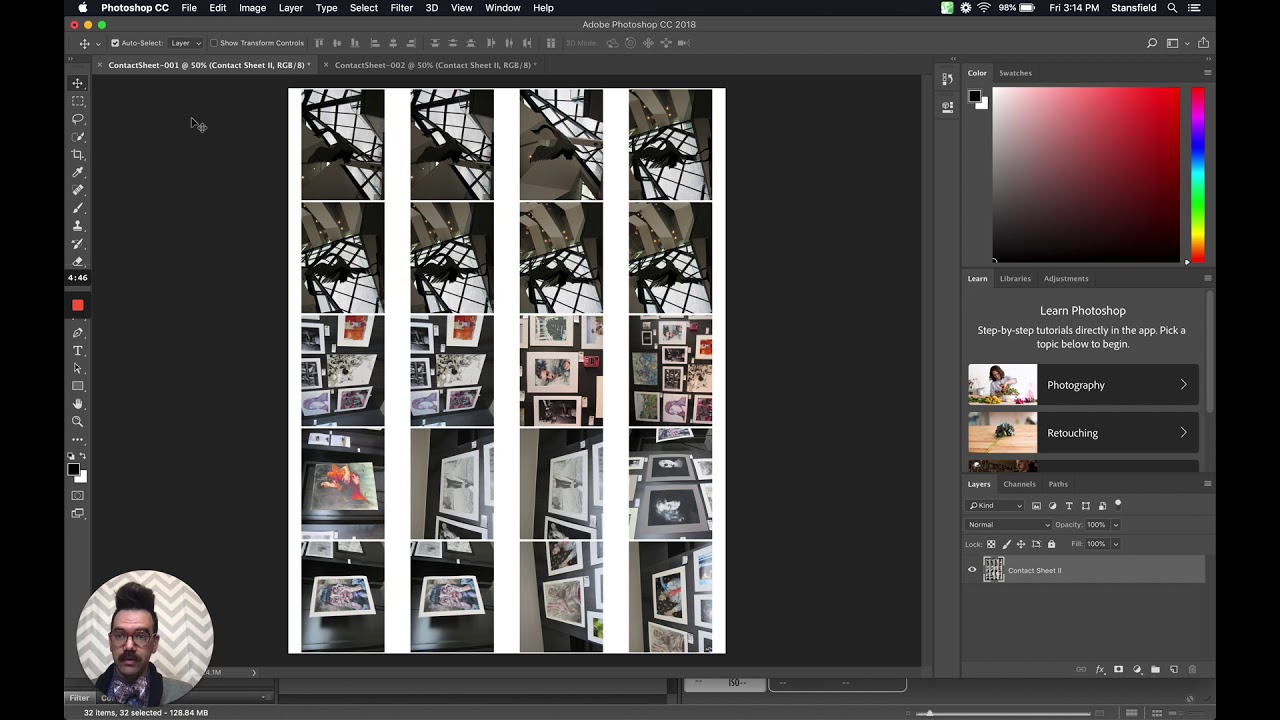Open the Edit Toolbar ellipsis
Image resolution: width=1280 pixels, height=720 pixels.
coord(77,440)
